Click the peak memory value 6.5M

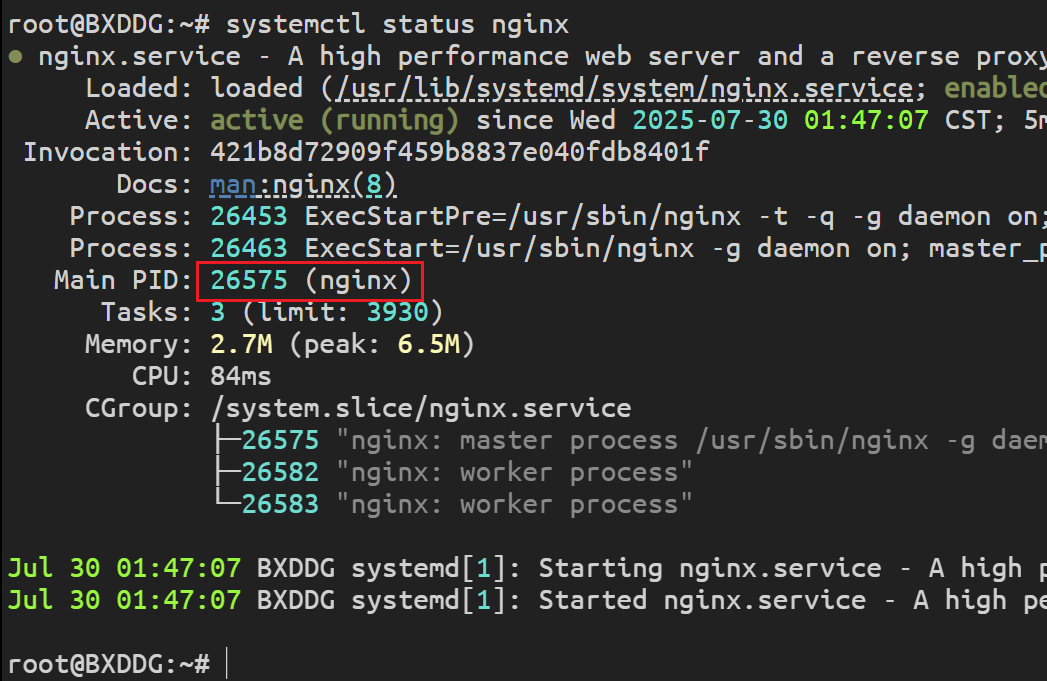[x=428, y=345]
